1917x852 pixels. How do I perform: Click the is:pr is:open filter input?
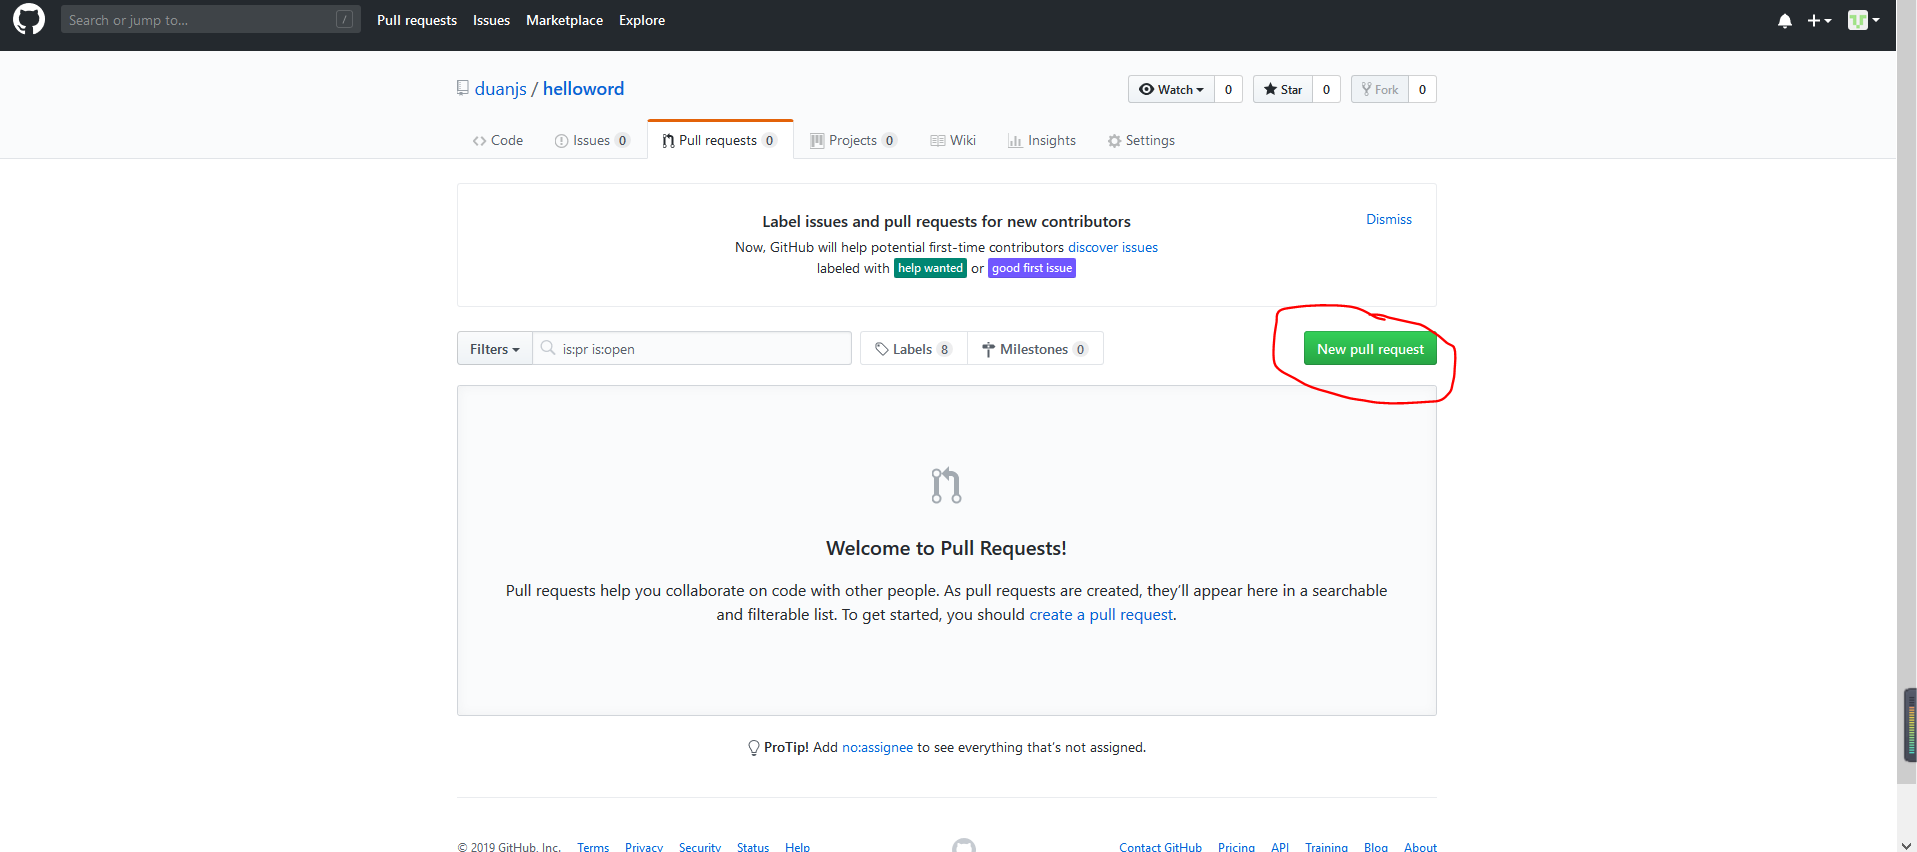[x=692, y=349]
